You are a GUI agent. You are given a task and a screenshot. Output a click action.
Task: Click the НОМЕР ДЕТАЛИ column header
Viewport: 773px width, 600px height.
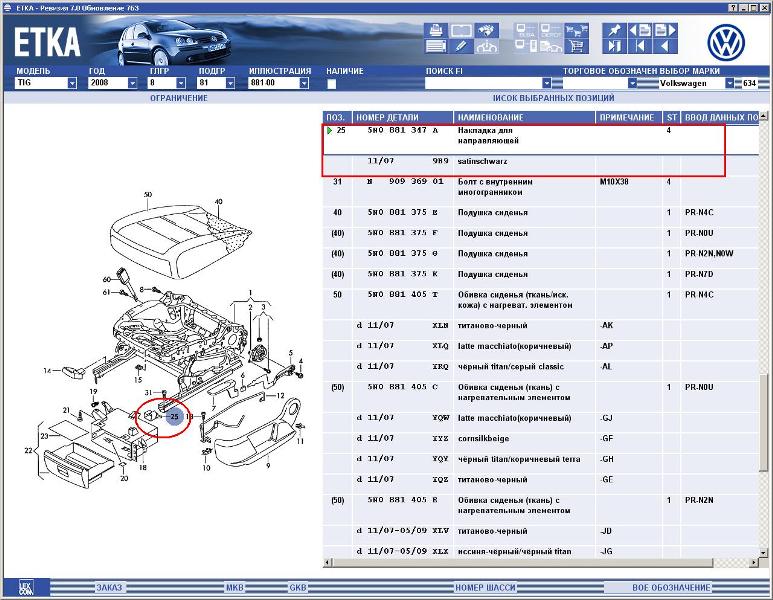pyautogui.click(x=403, y=117)
